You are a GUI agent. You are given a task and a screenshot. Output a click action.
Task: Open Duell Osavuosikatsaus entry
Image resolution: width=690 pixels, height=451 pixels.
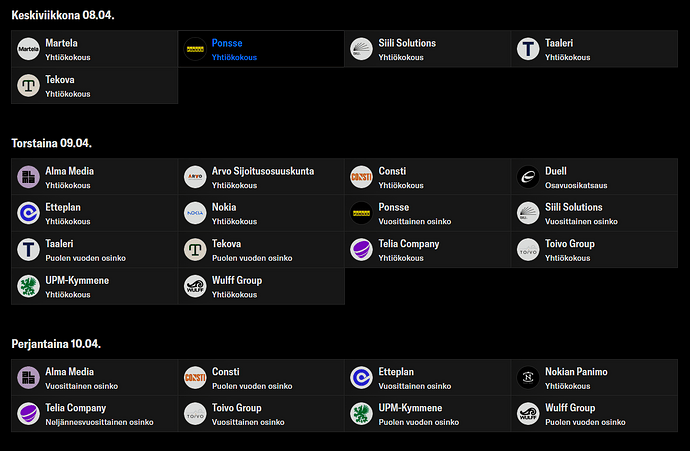[595, 177]
